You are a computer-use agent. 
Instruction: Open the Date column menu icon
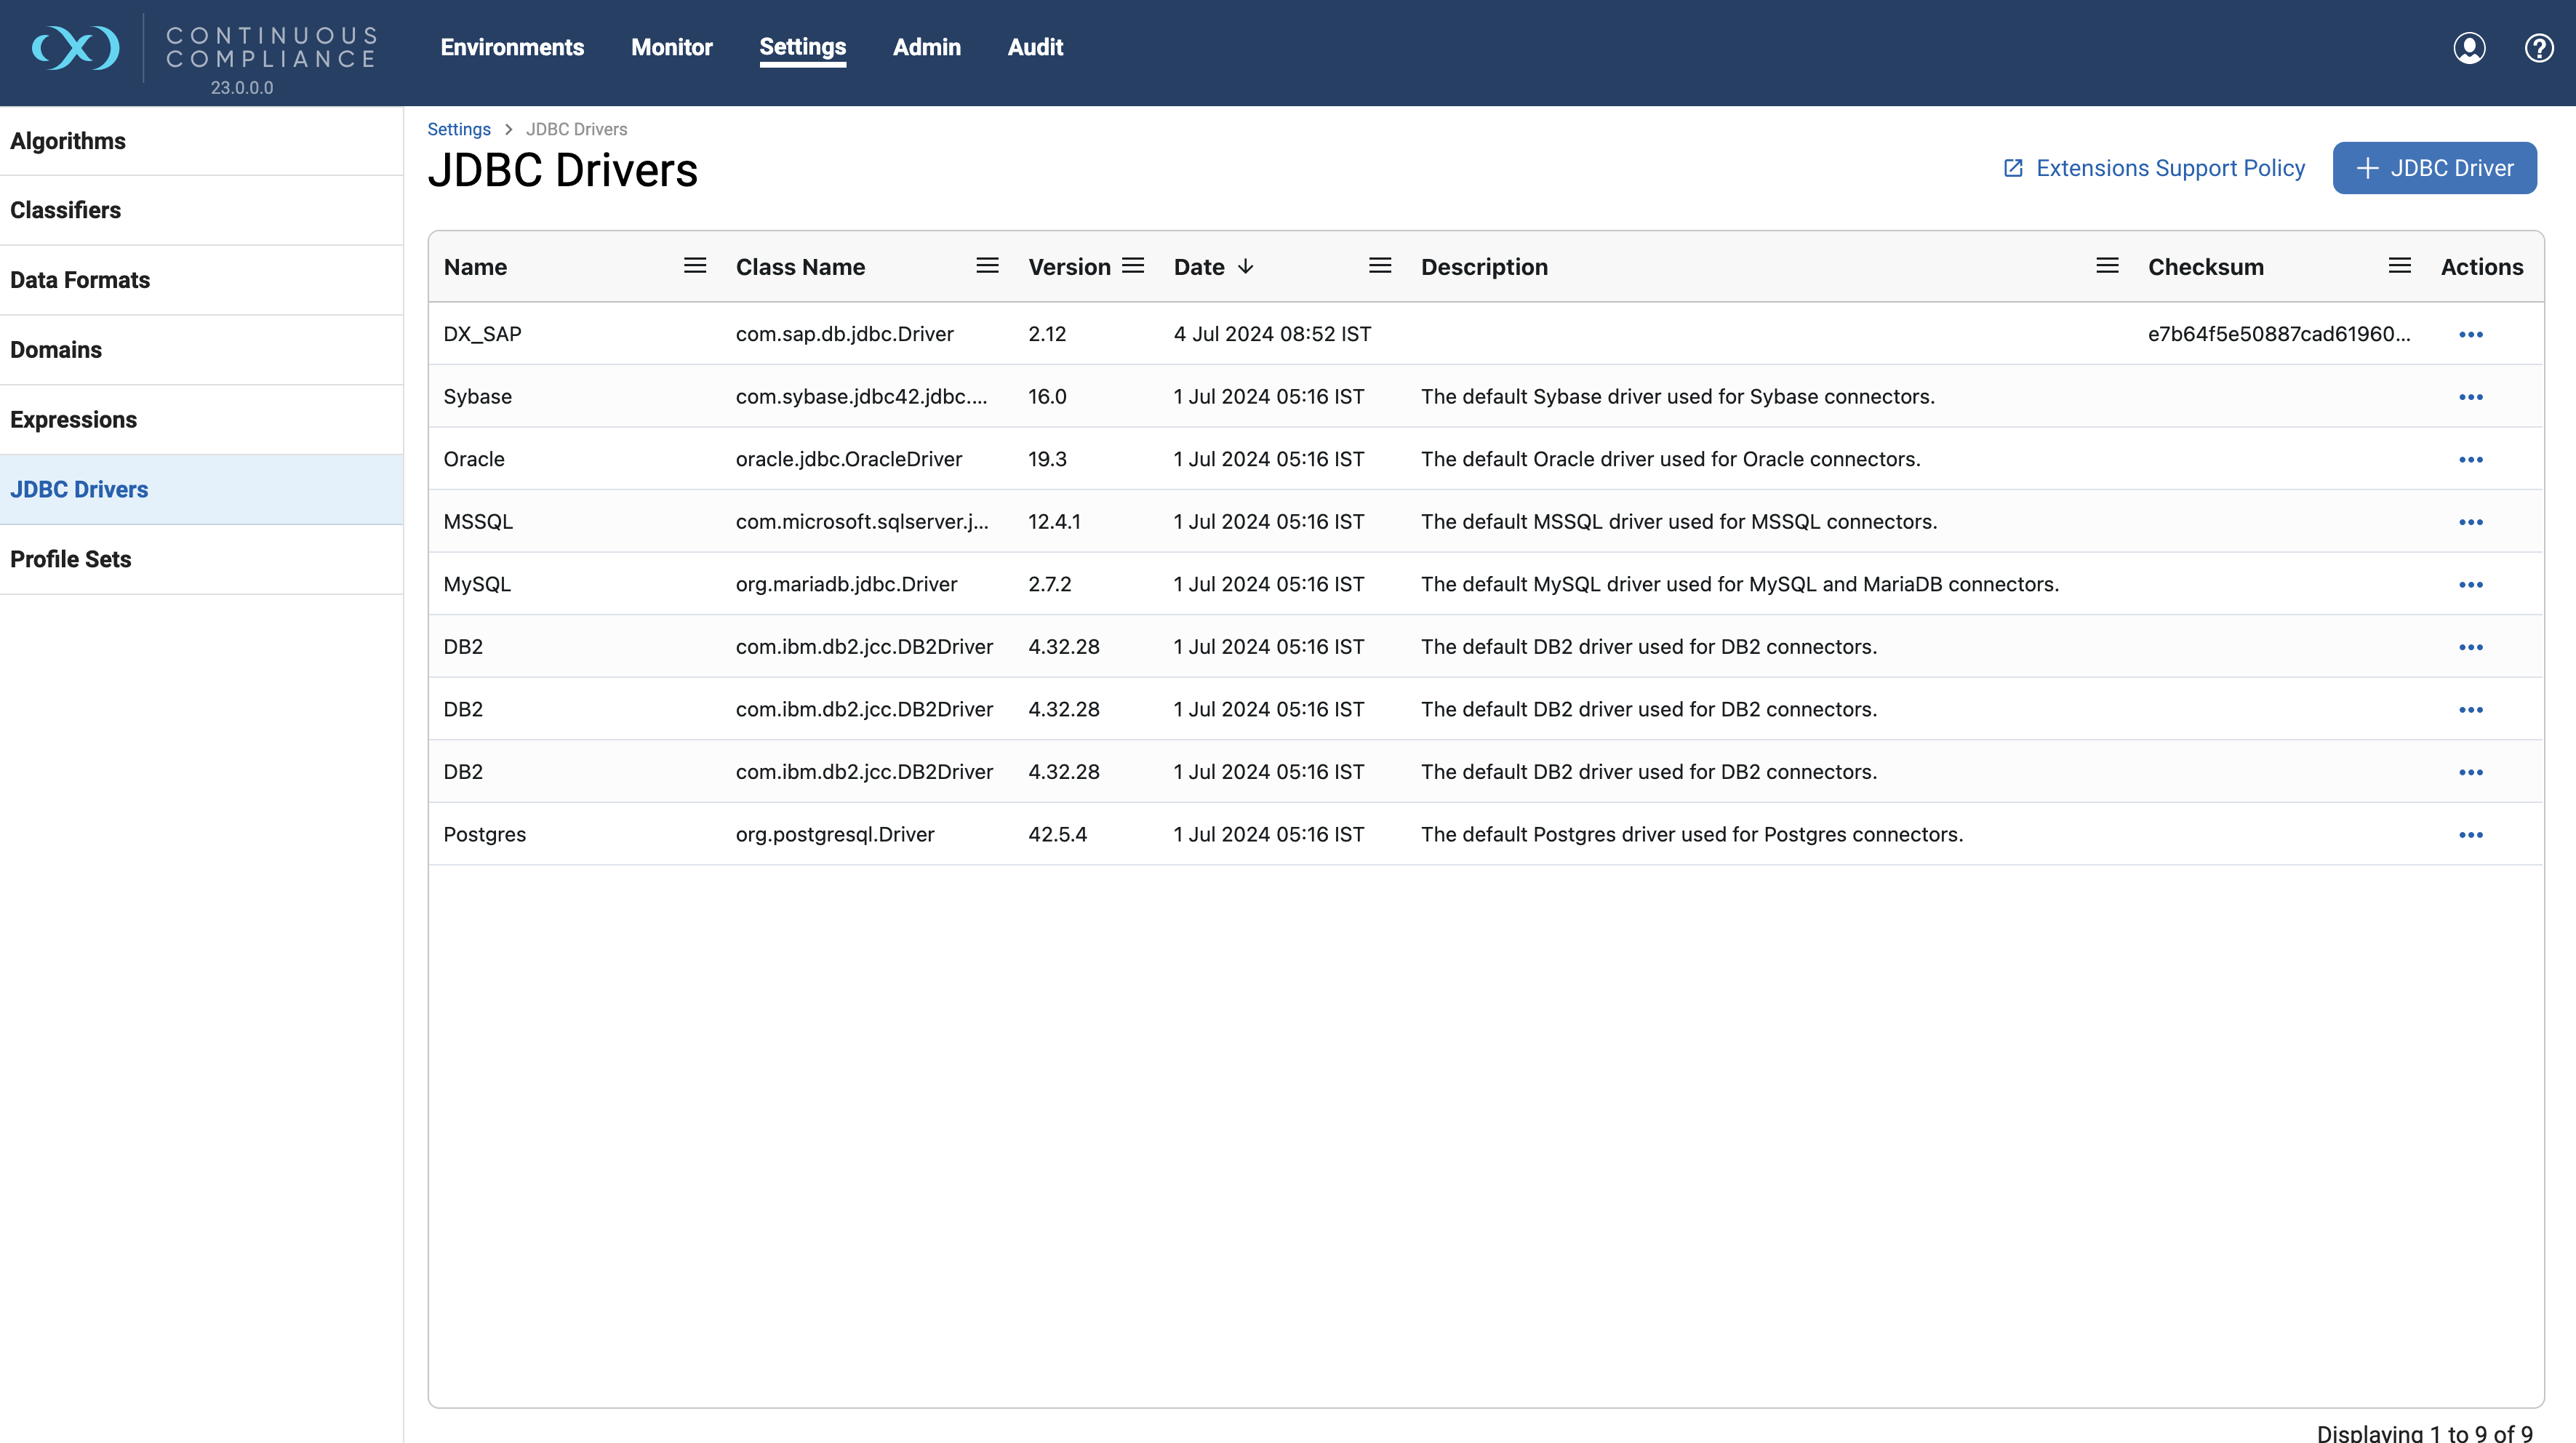(1380, 266)
